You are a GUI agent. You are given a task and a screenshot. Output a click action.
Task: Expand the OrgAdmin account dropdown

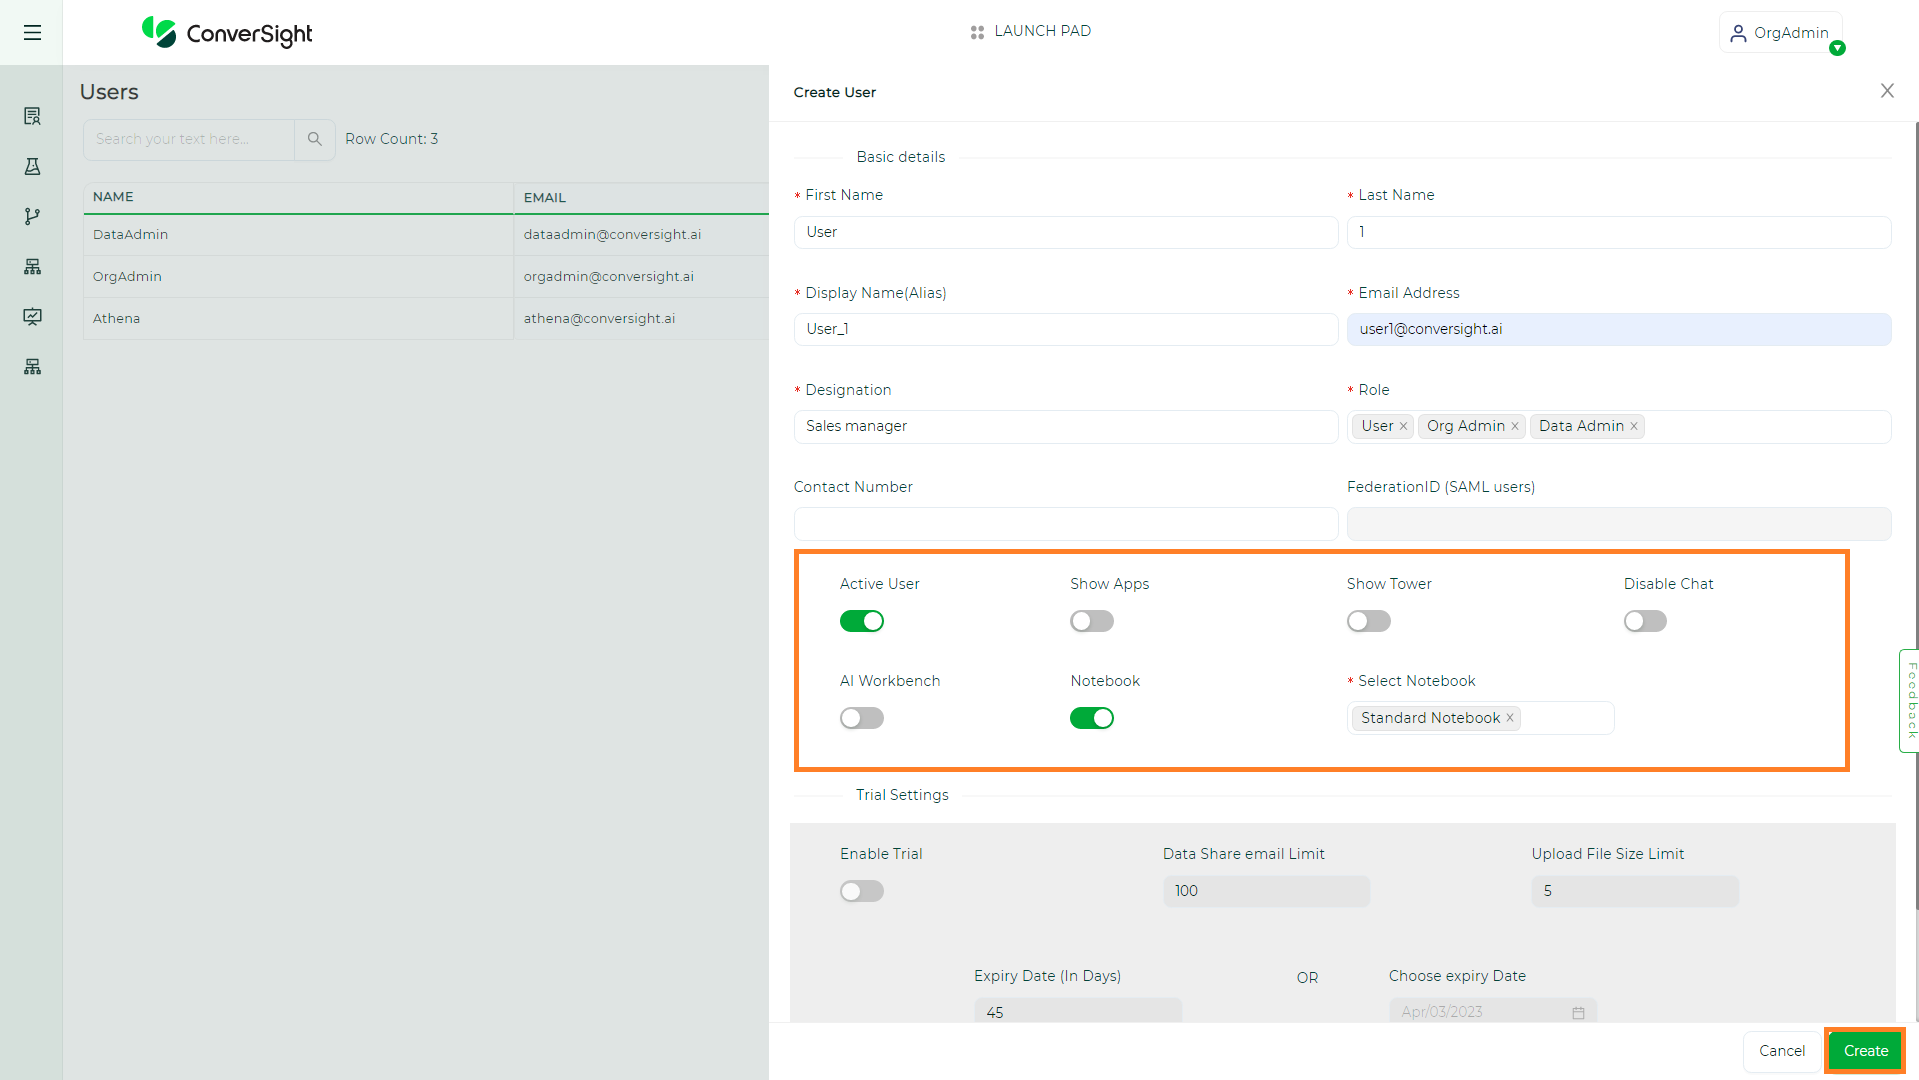pyautogui.click(x=1781, y=32)
